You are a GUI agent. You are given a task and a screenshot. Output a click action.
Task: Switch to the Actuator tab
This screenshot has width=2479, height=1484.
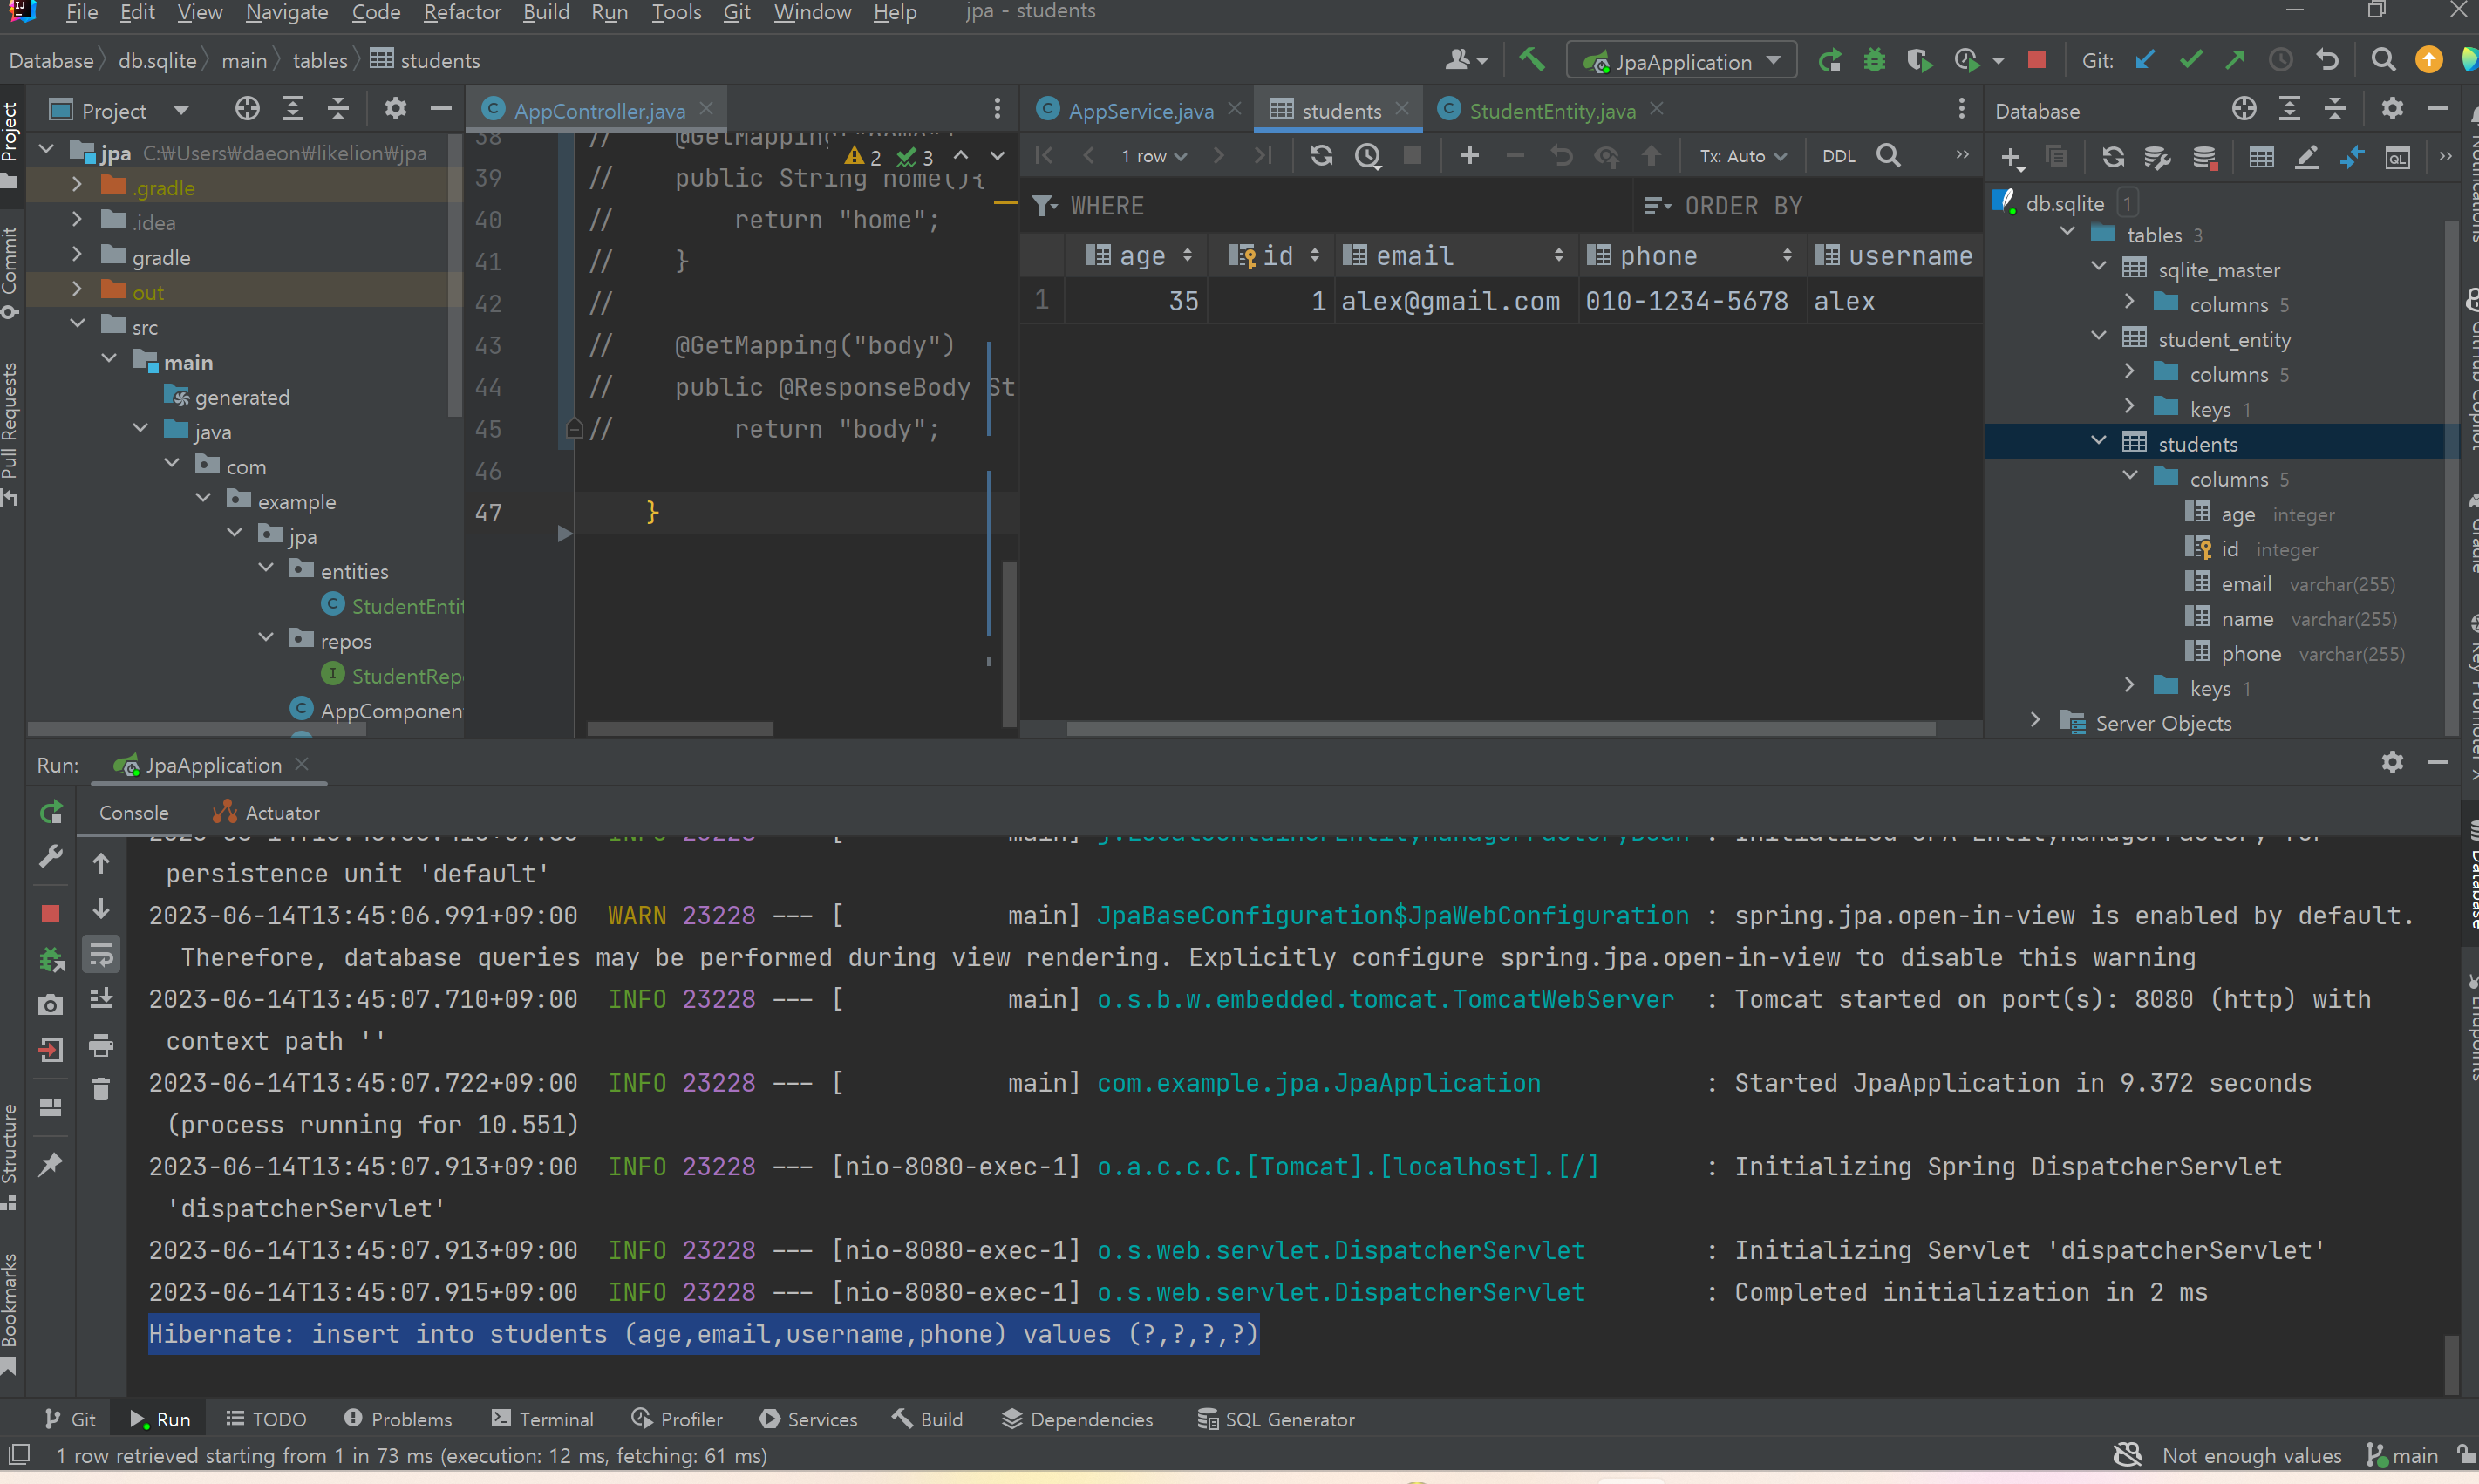coord(266,813)
